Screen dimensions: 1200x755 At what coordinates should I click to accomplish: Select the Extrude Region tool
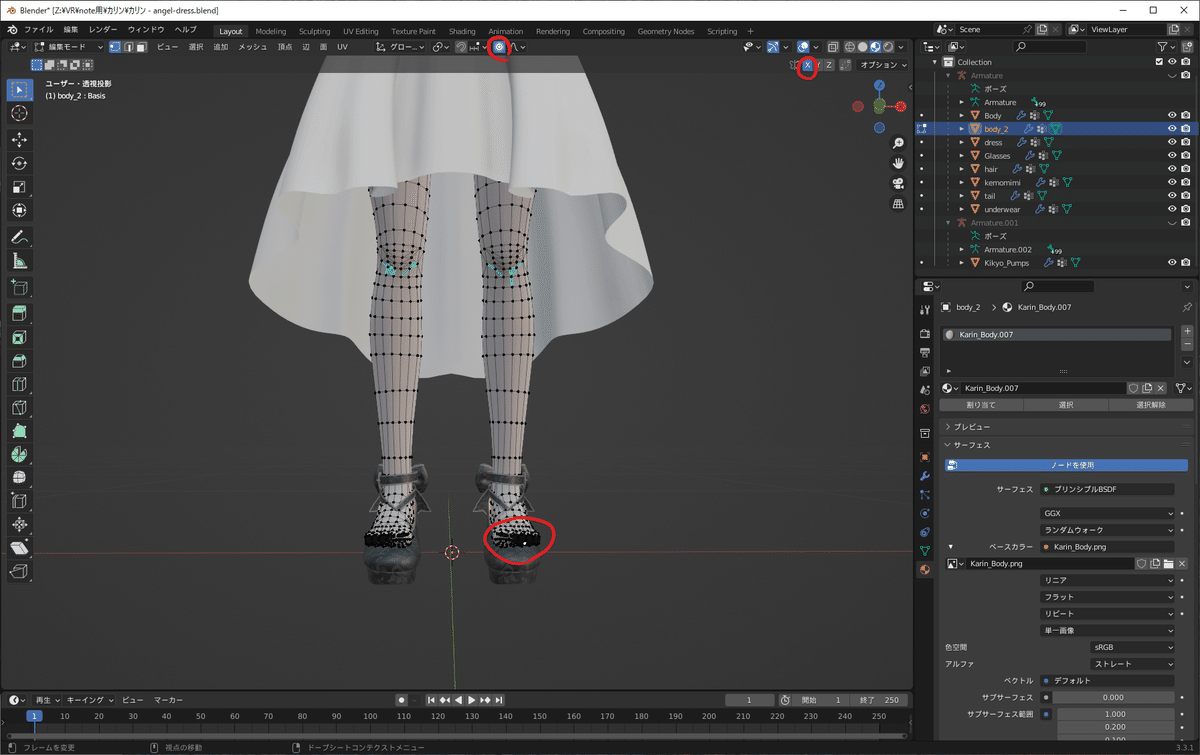coord(19,314)
